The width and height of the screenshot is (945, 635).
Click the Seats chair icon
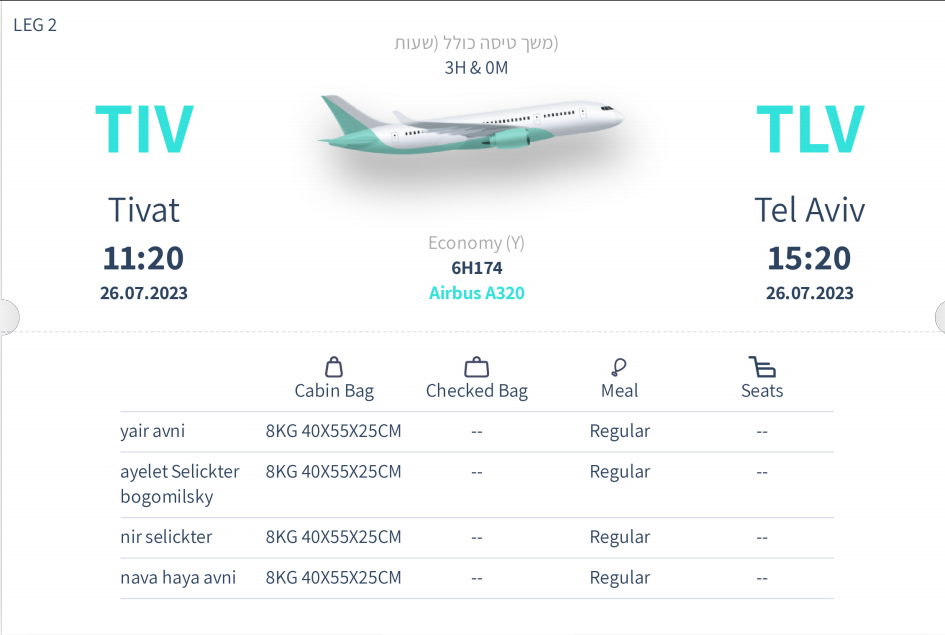[x=762, y=366]
